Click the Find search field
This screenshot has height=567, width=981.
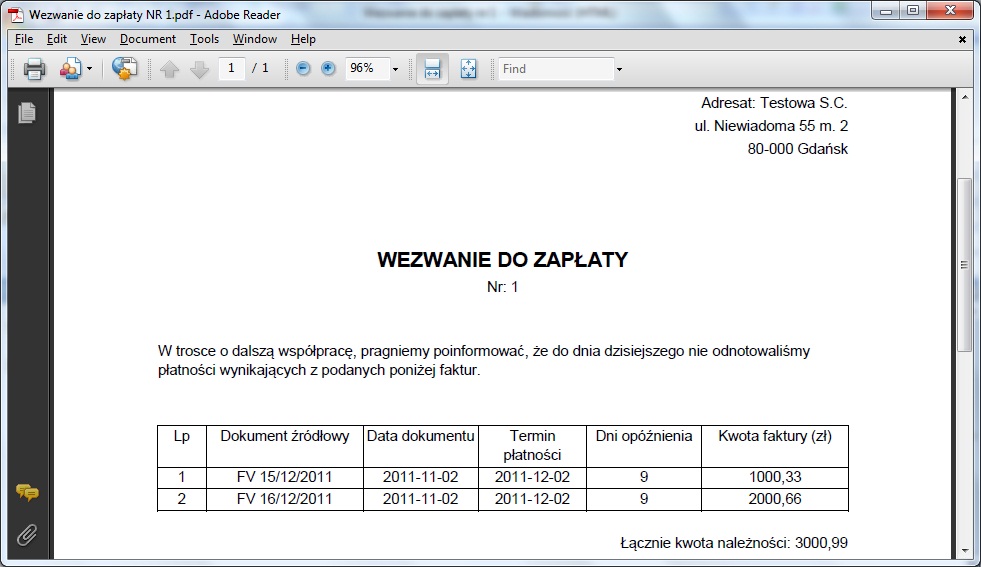tap(556, 69)
